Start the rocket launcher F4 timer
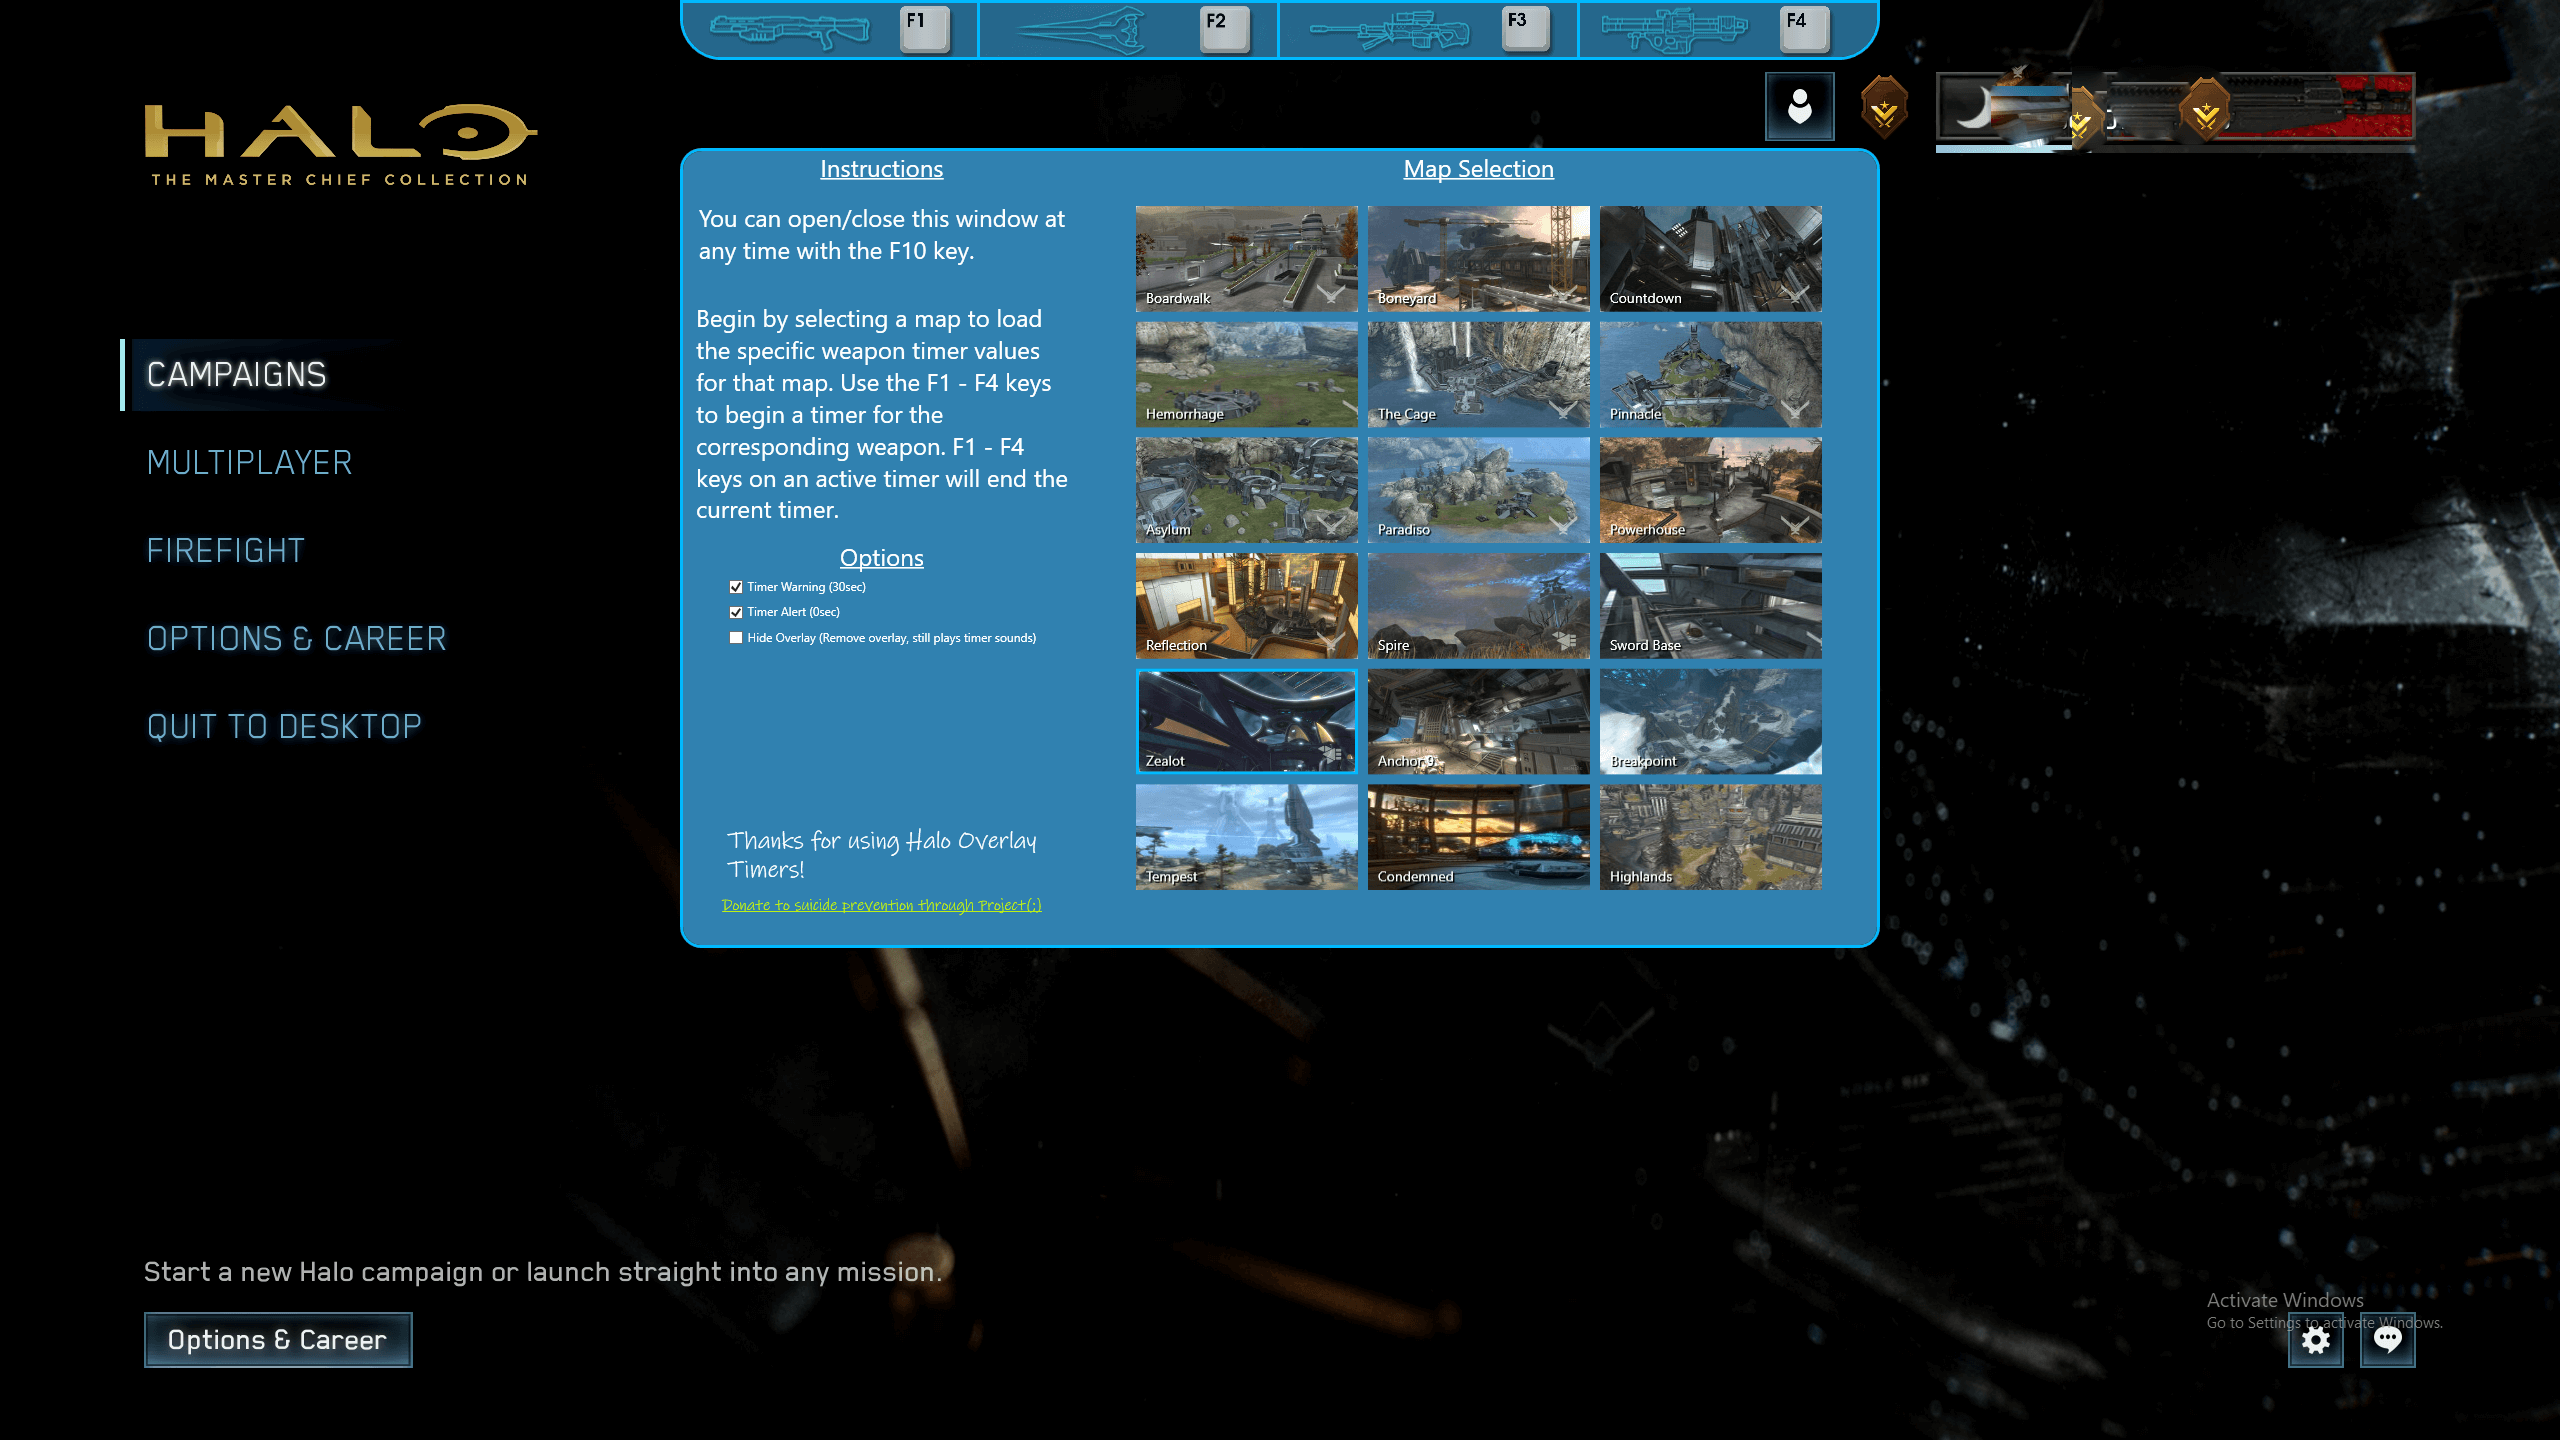This screenshot has height=1440, width=2560. [1675, 30]
